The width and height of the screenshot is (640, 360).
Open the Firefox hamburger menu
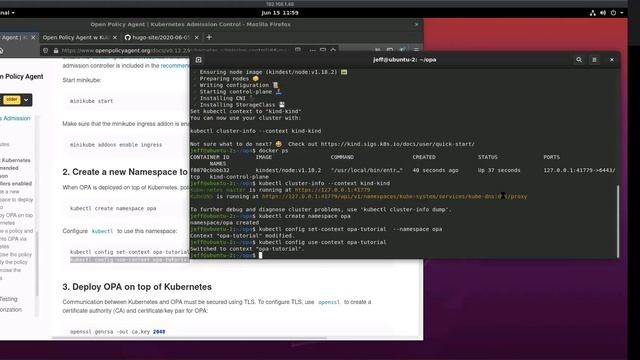coord(416,50)
